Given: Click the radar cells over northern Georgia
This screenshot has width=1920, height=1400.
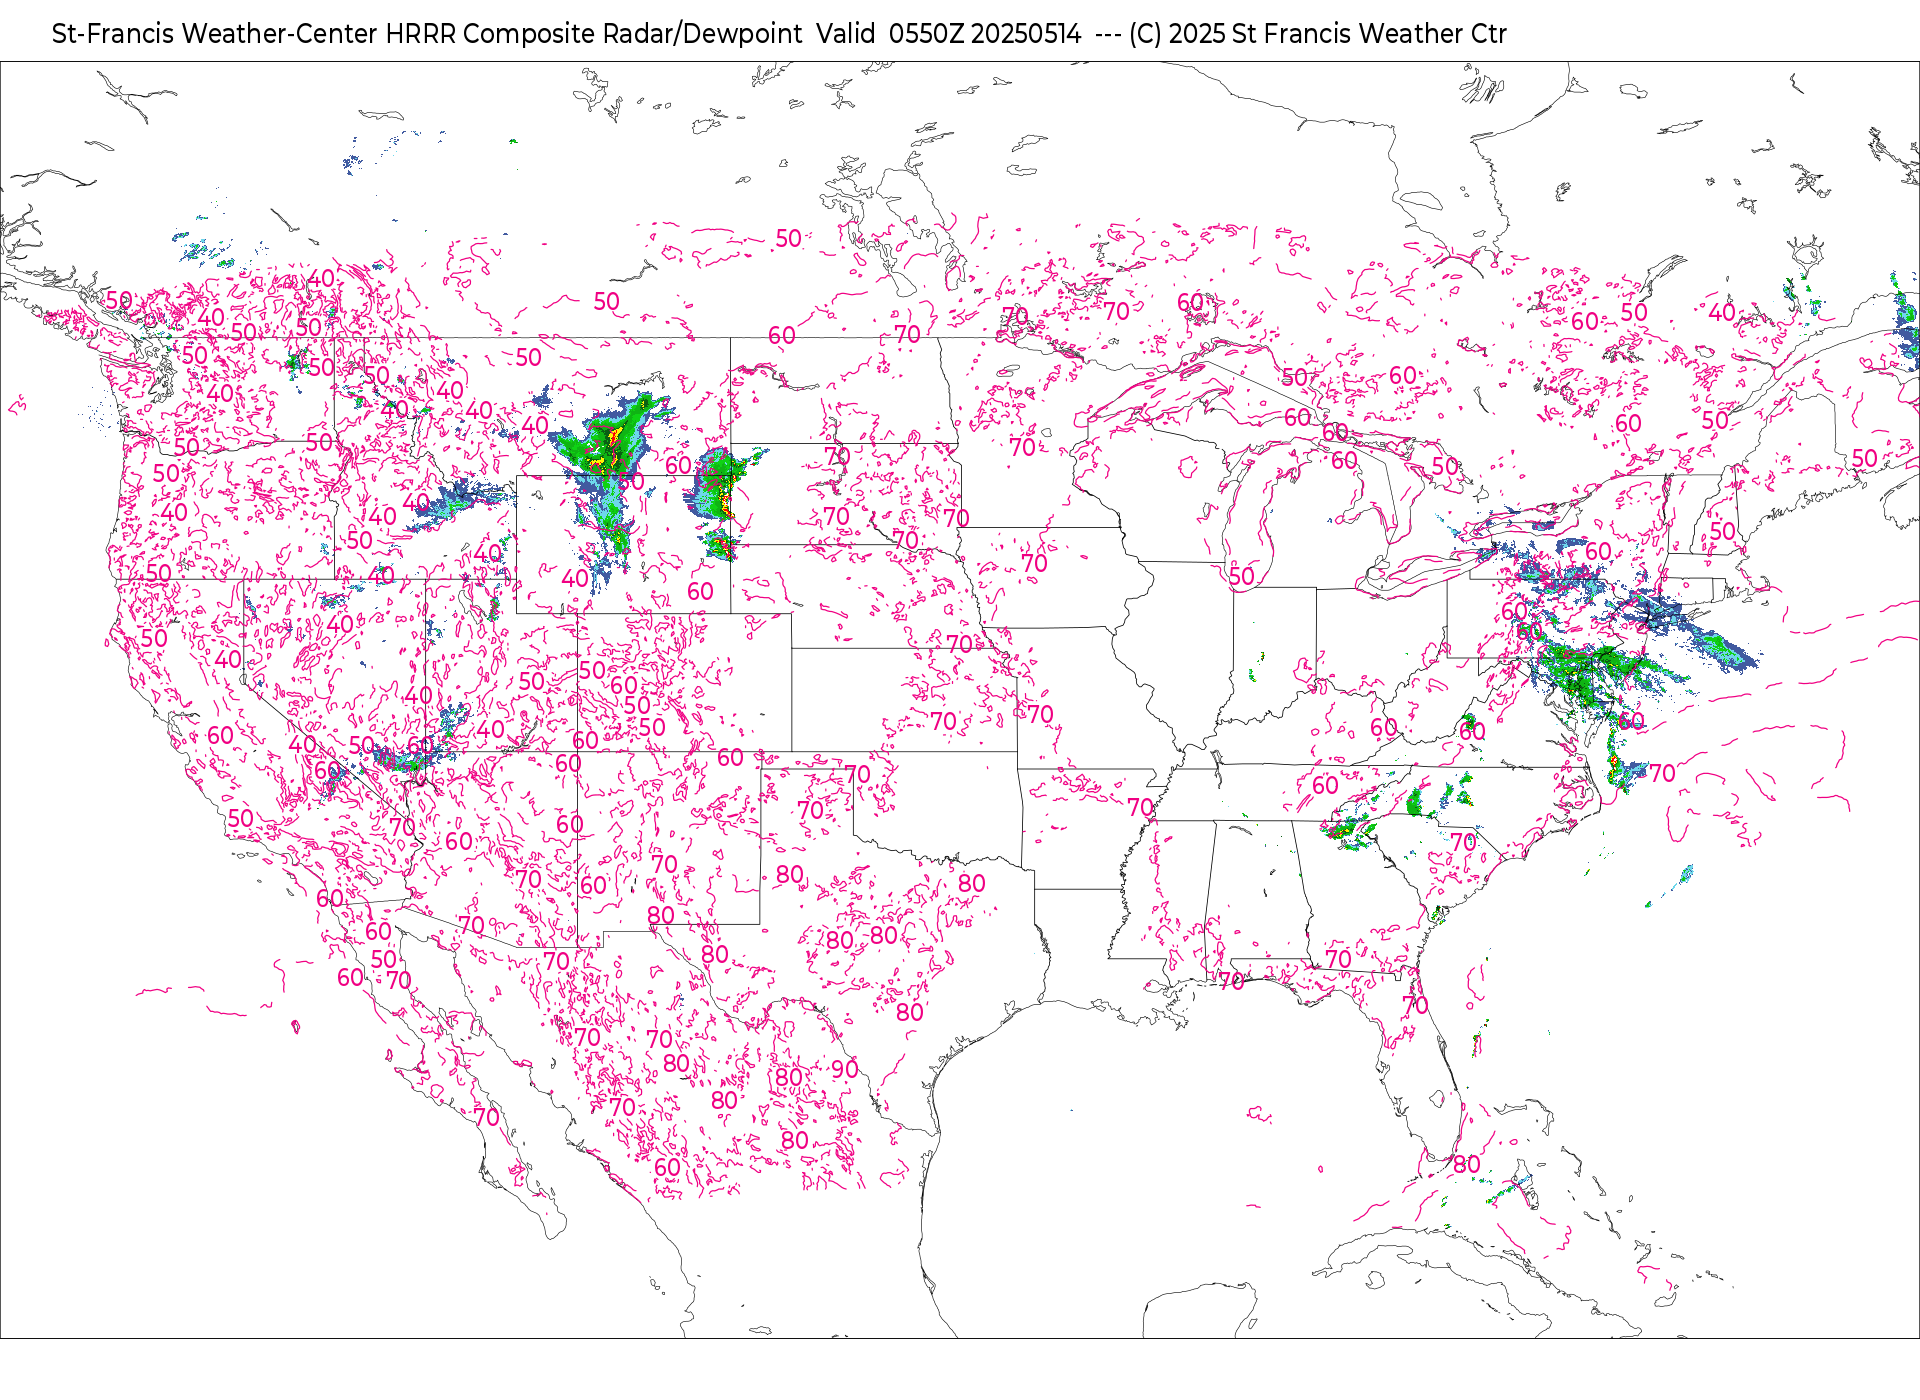Looking at the screenshot, I should (x=1348, y=831).
